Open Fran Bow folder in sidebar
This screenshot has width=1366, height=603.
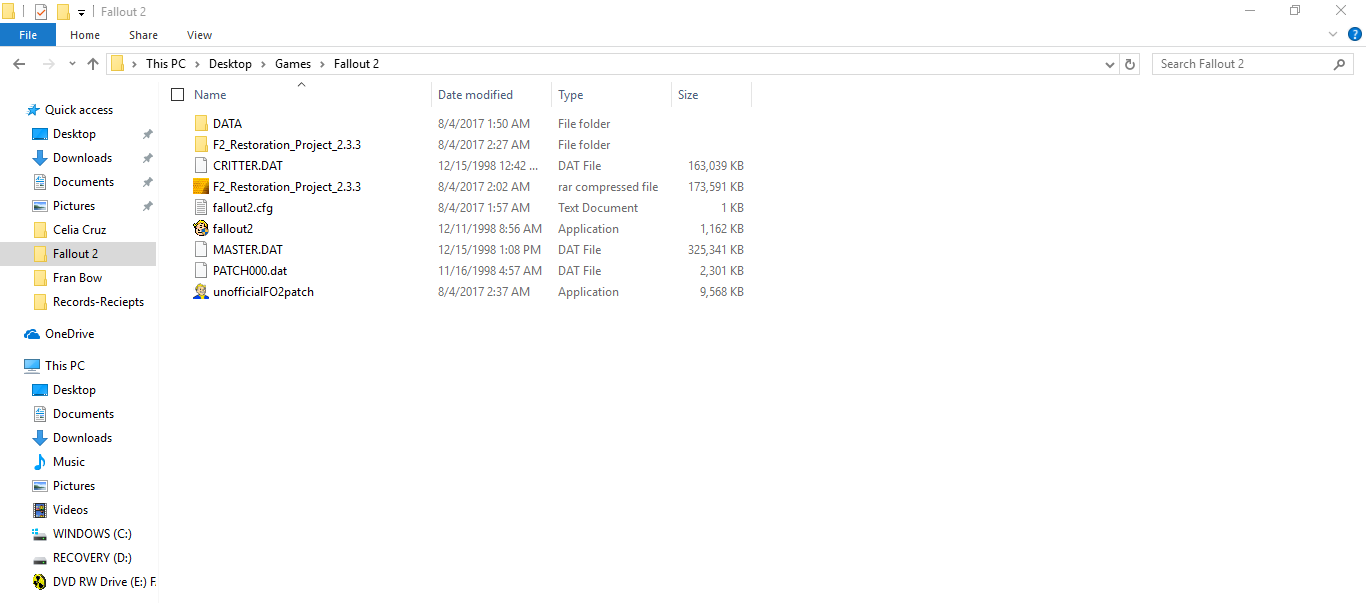pos(77,278)
